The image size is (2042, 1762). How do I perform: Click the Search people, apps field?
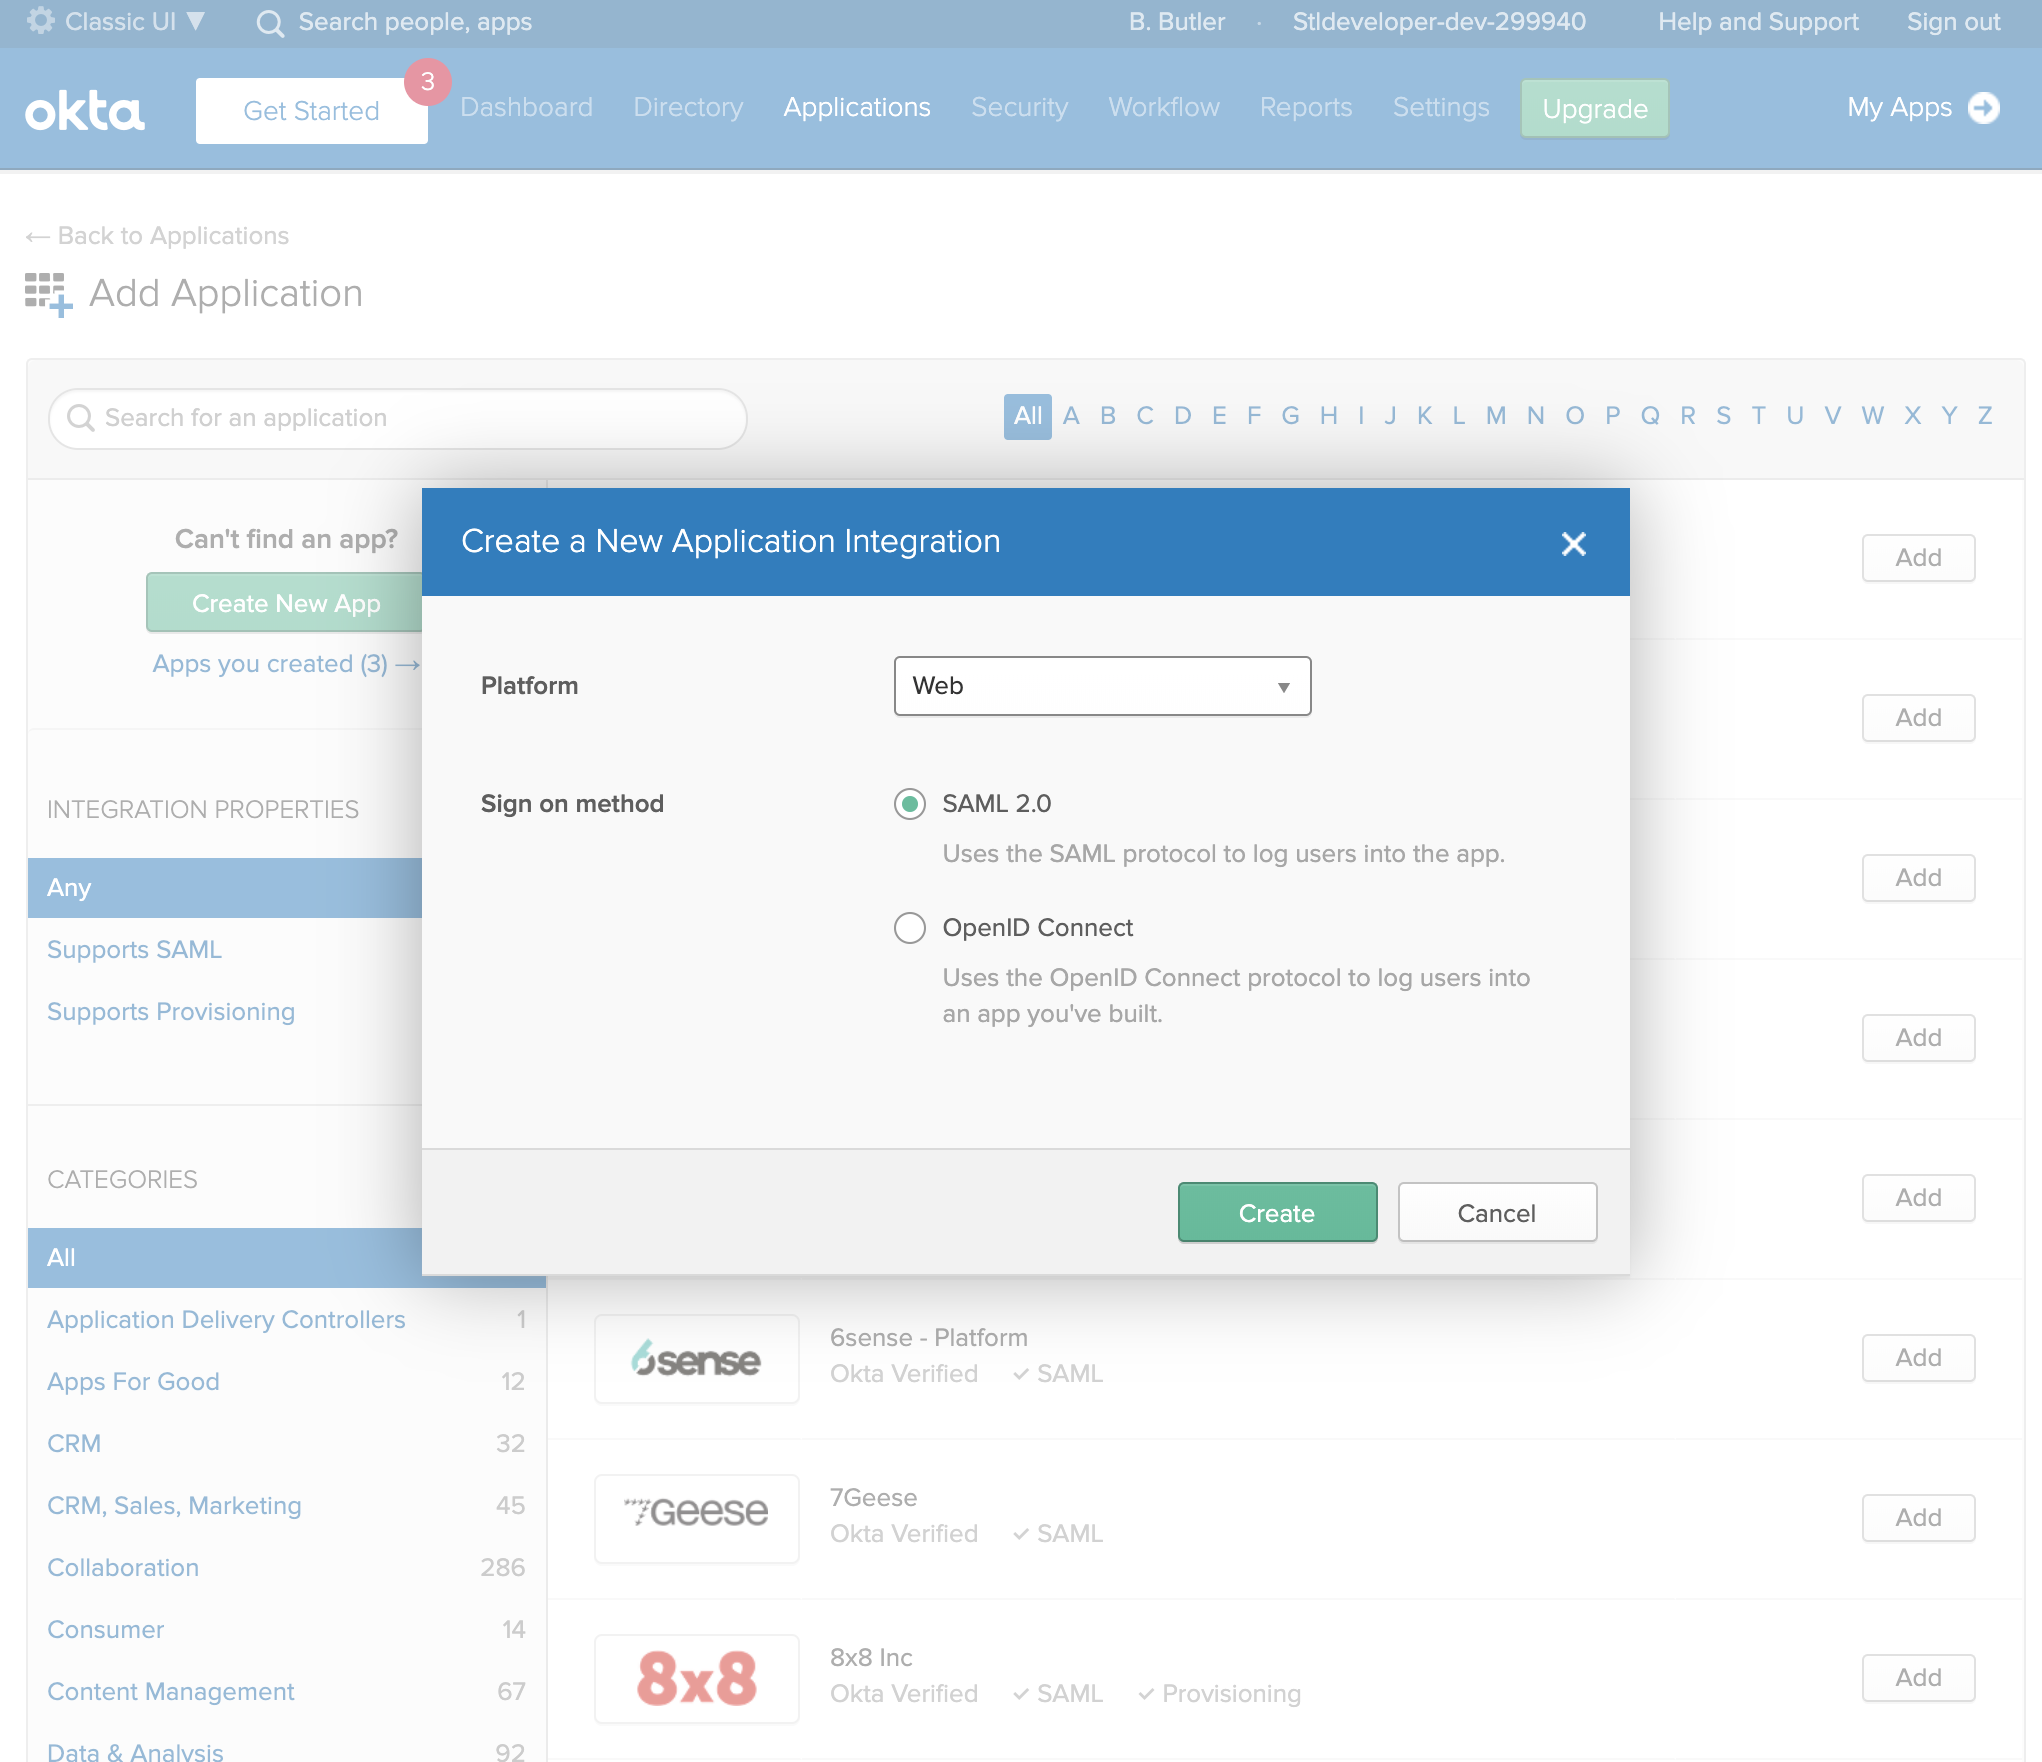[415, 22]
